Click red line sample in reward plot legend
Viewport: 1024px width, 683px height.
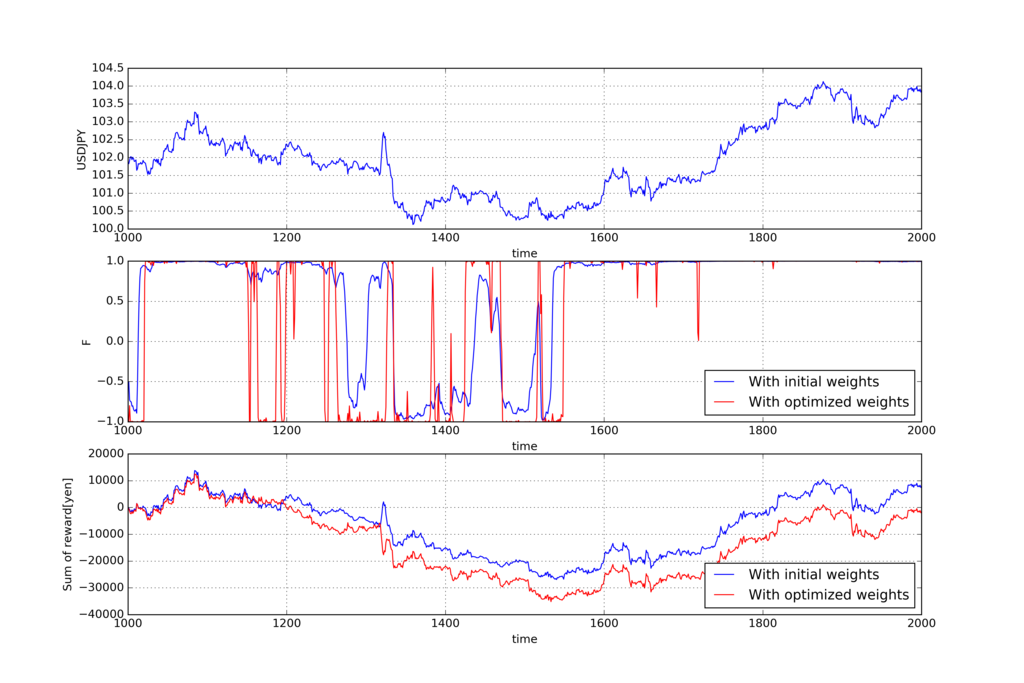point(724,594)
